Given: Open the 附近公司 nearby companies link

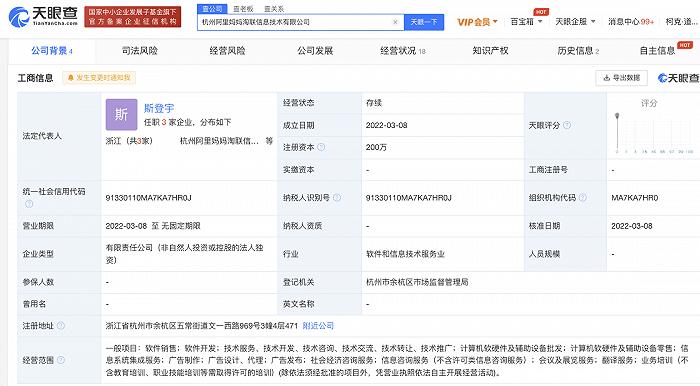Looking at the screenshot, I should click(x=318, y=326).
